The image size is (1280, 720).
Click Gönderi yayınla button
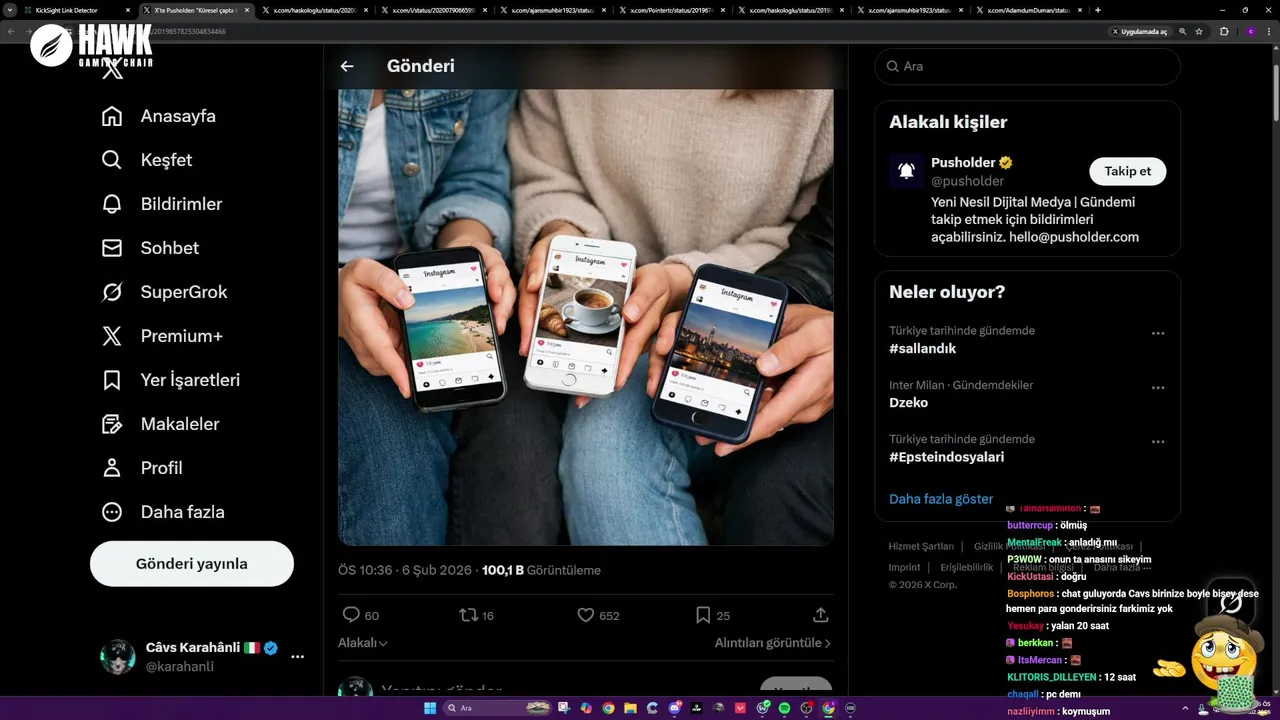pos(192,564)
